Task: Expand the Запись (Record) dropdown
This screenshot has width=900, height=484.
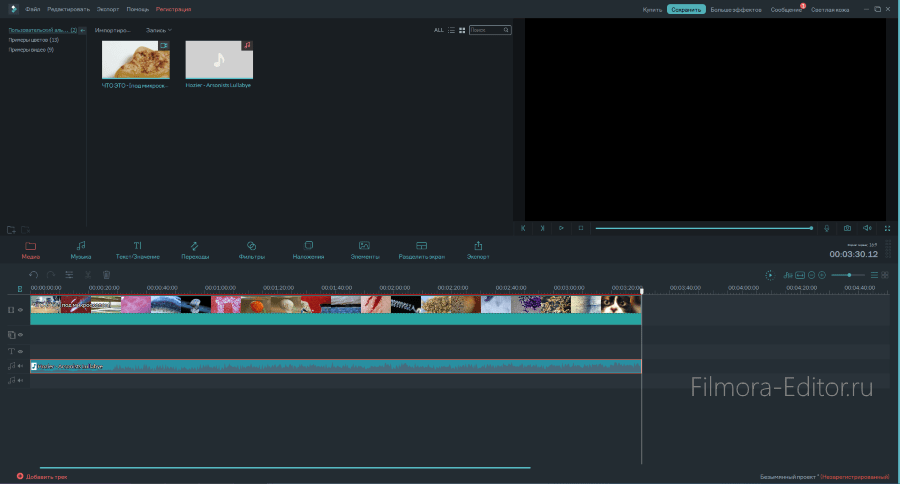Action: 159,30
